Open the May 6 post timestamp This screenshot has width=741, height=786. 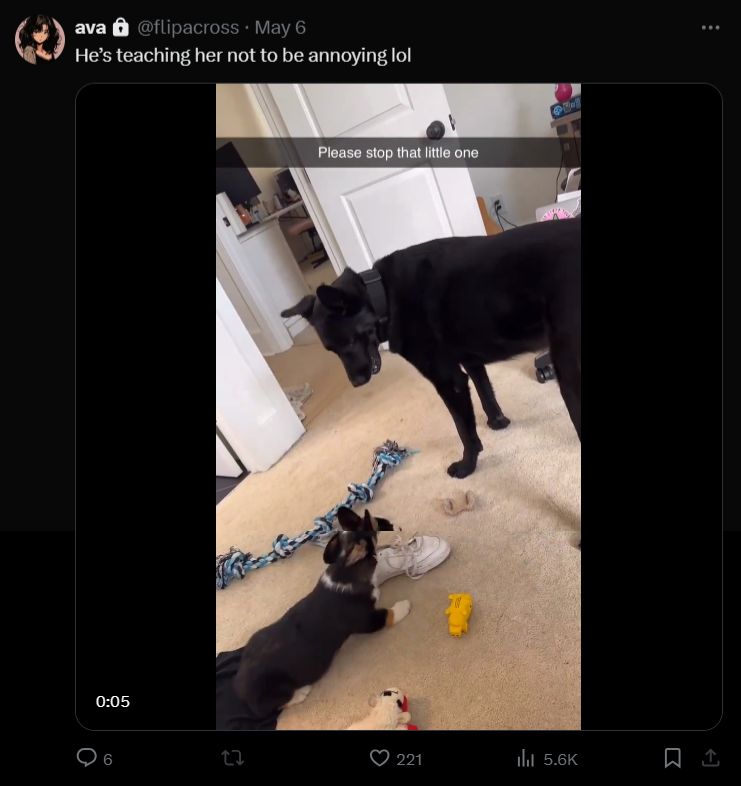(280, 27)
